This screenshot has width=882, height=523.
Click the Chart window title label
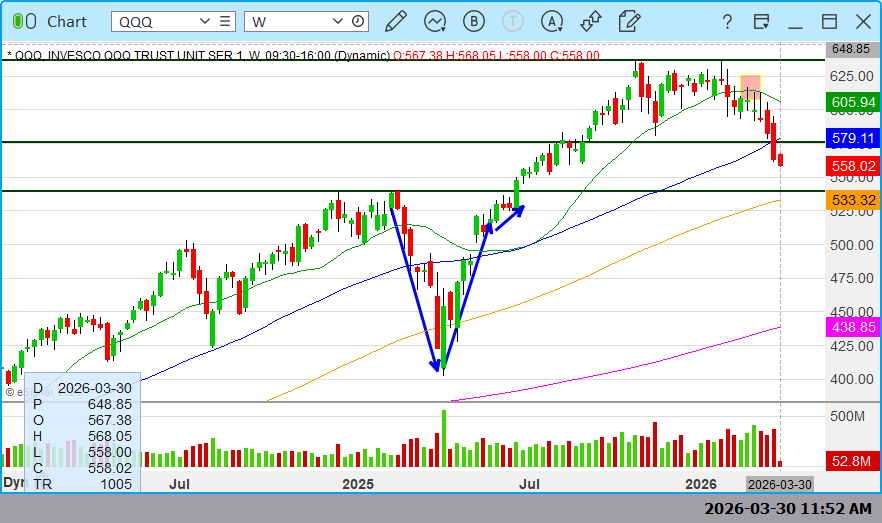coord(66,21)
